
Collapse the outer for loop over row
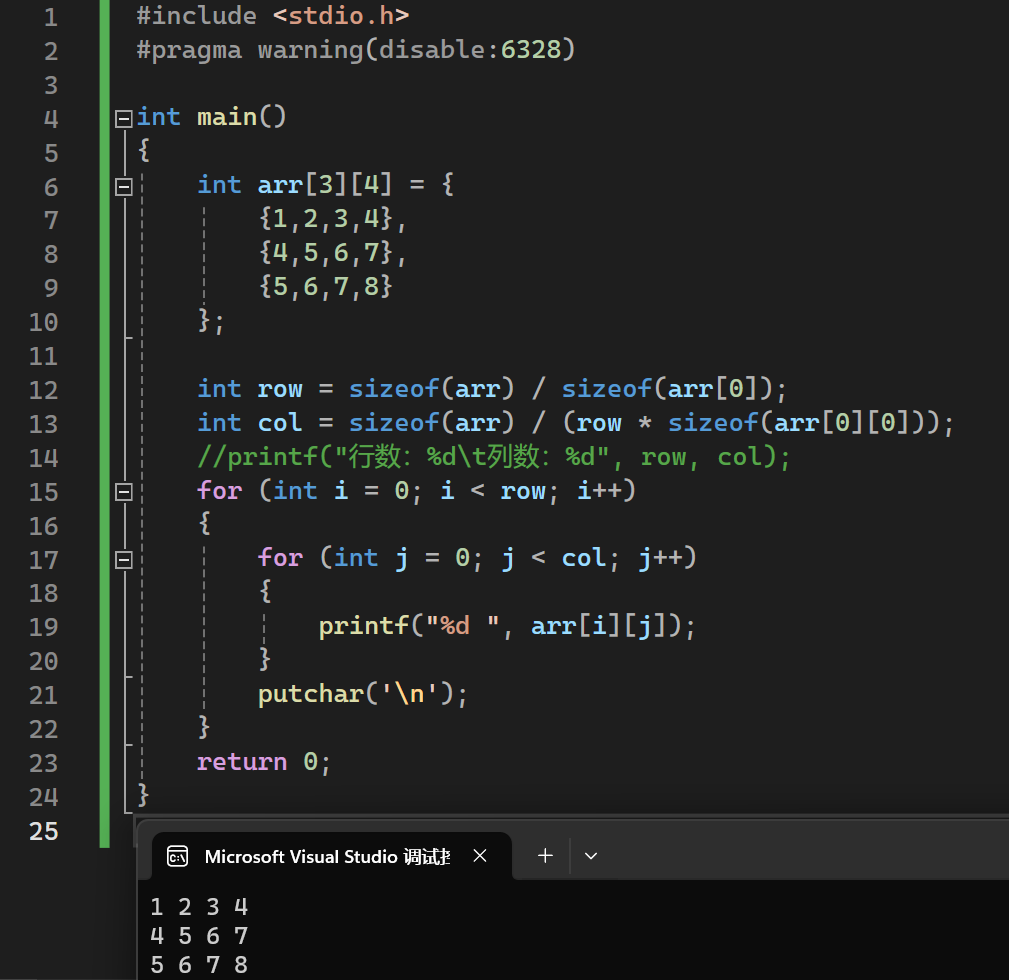(x=124, y=491)
